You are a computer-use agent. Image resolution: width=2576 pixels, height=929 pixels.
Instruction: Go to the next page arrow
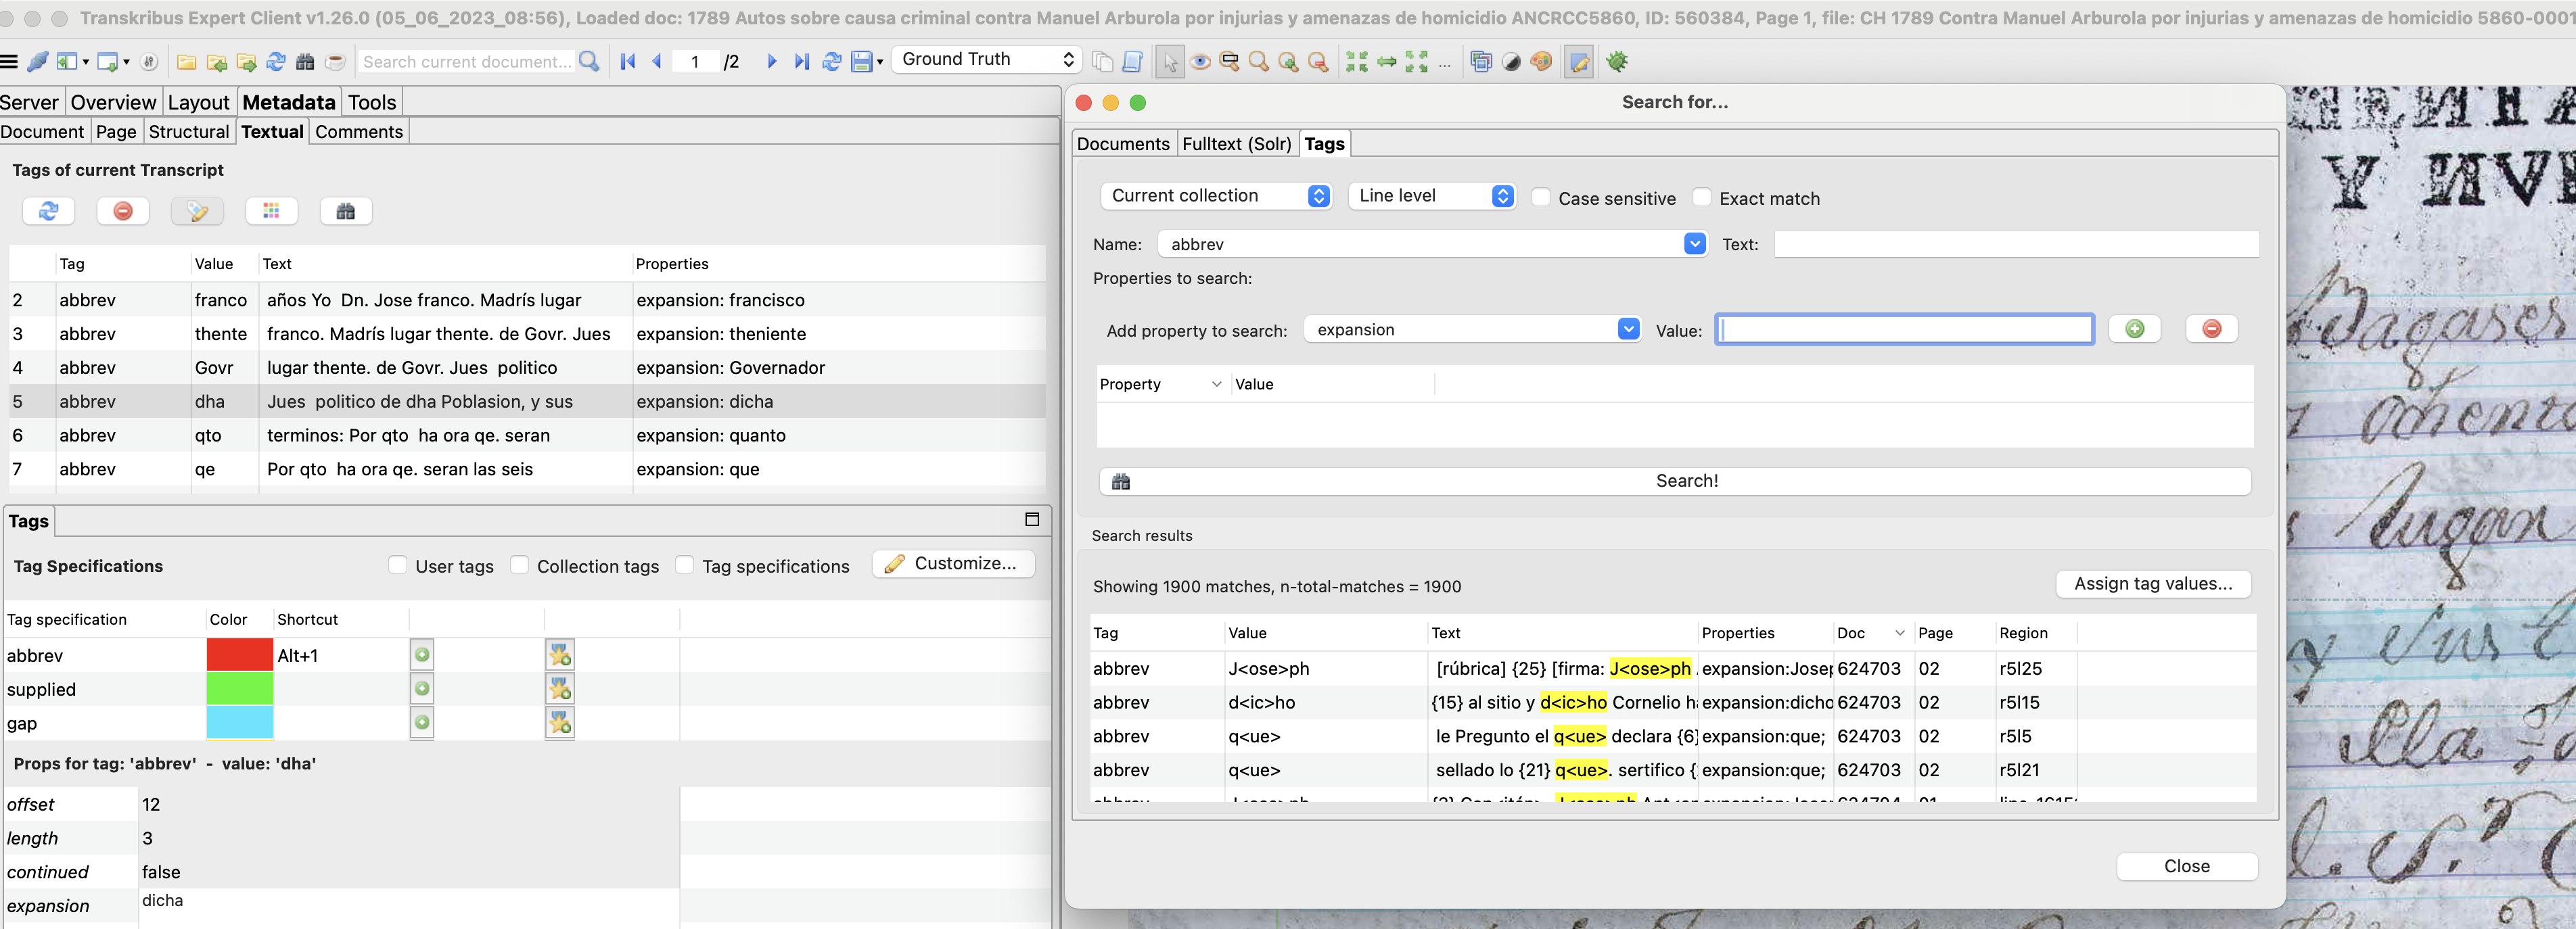771,62
